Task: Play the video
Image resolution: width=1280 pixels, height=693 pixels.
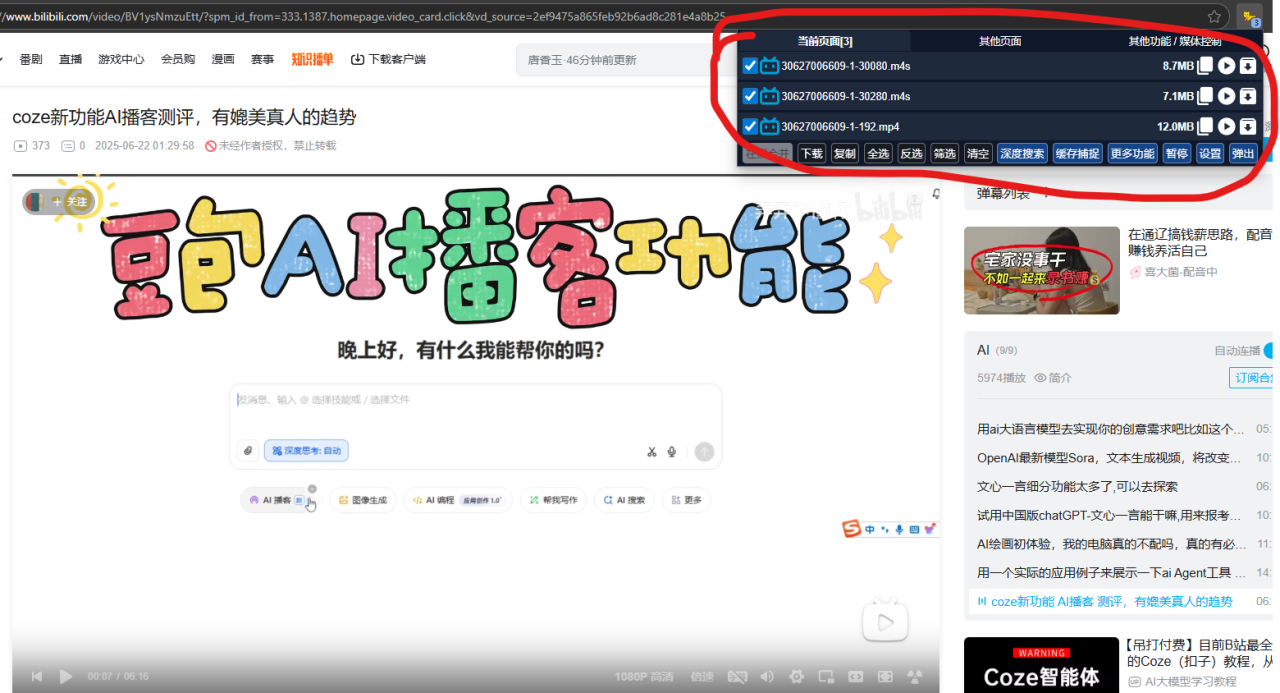Action: click(66, 677)
